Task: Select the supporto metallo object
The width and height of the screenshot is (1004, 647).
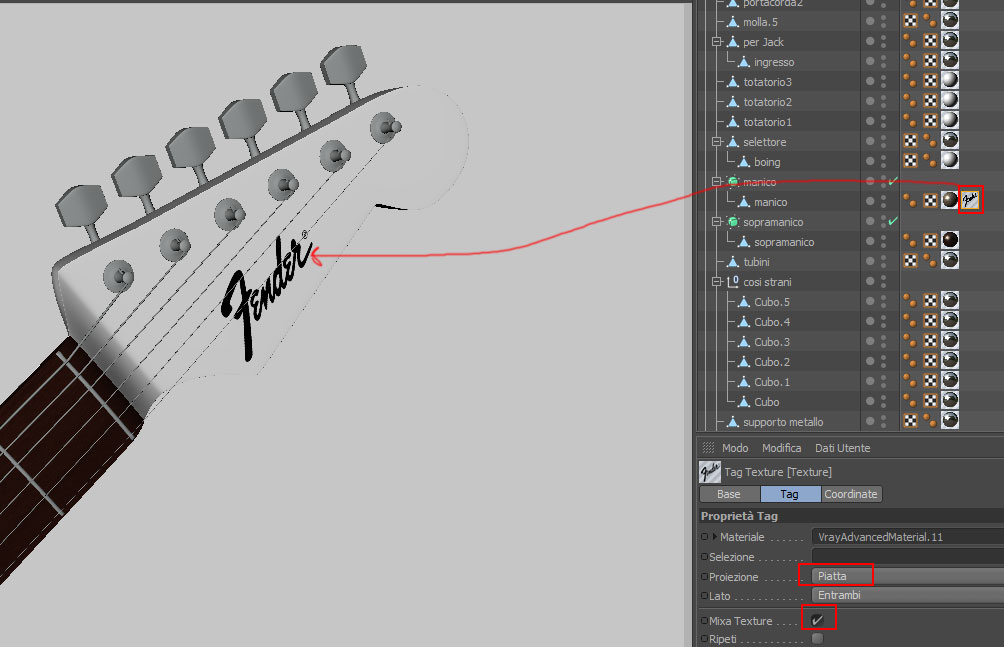Action: (x=783, y=422)
